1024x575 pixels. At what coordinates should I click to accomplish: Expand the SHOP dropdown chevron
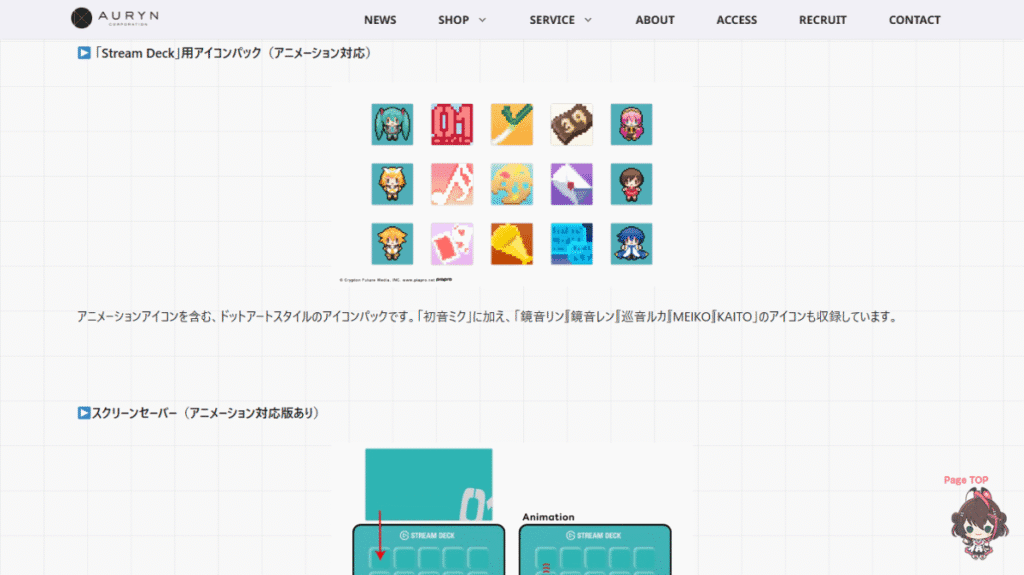click(x=483, y=20)
